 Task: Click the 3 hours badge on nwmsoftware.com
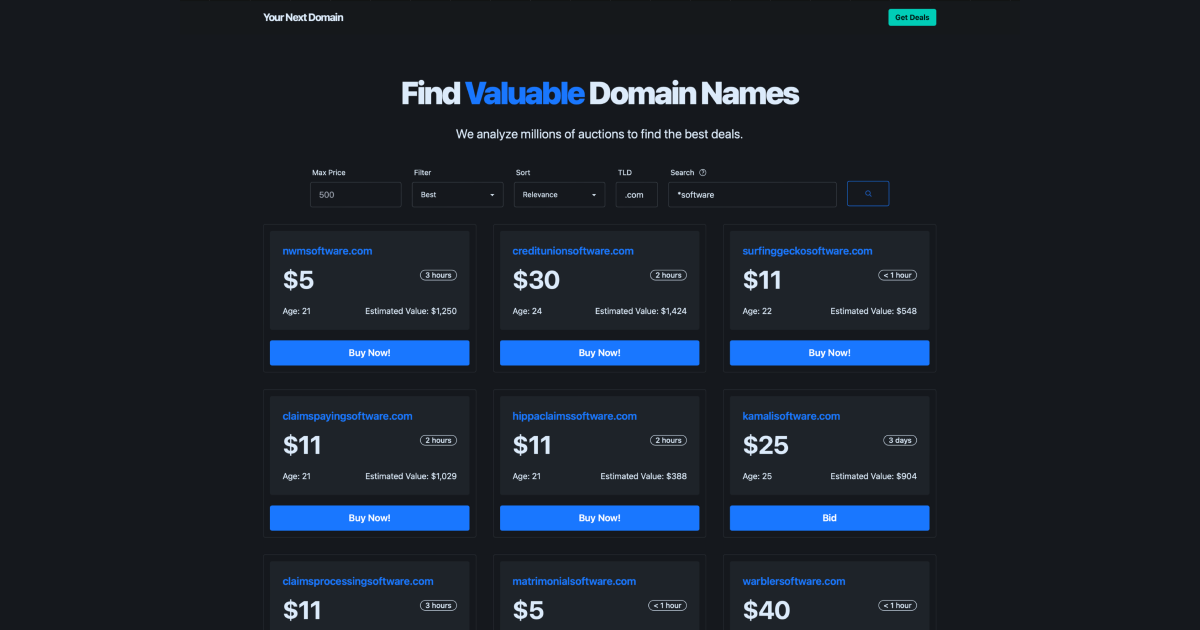click(438, 275)
